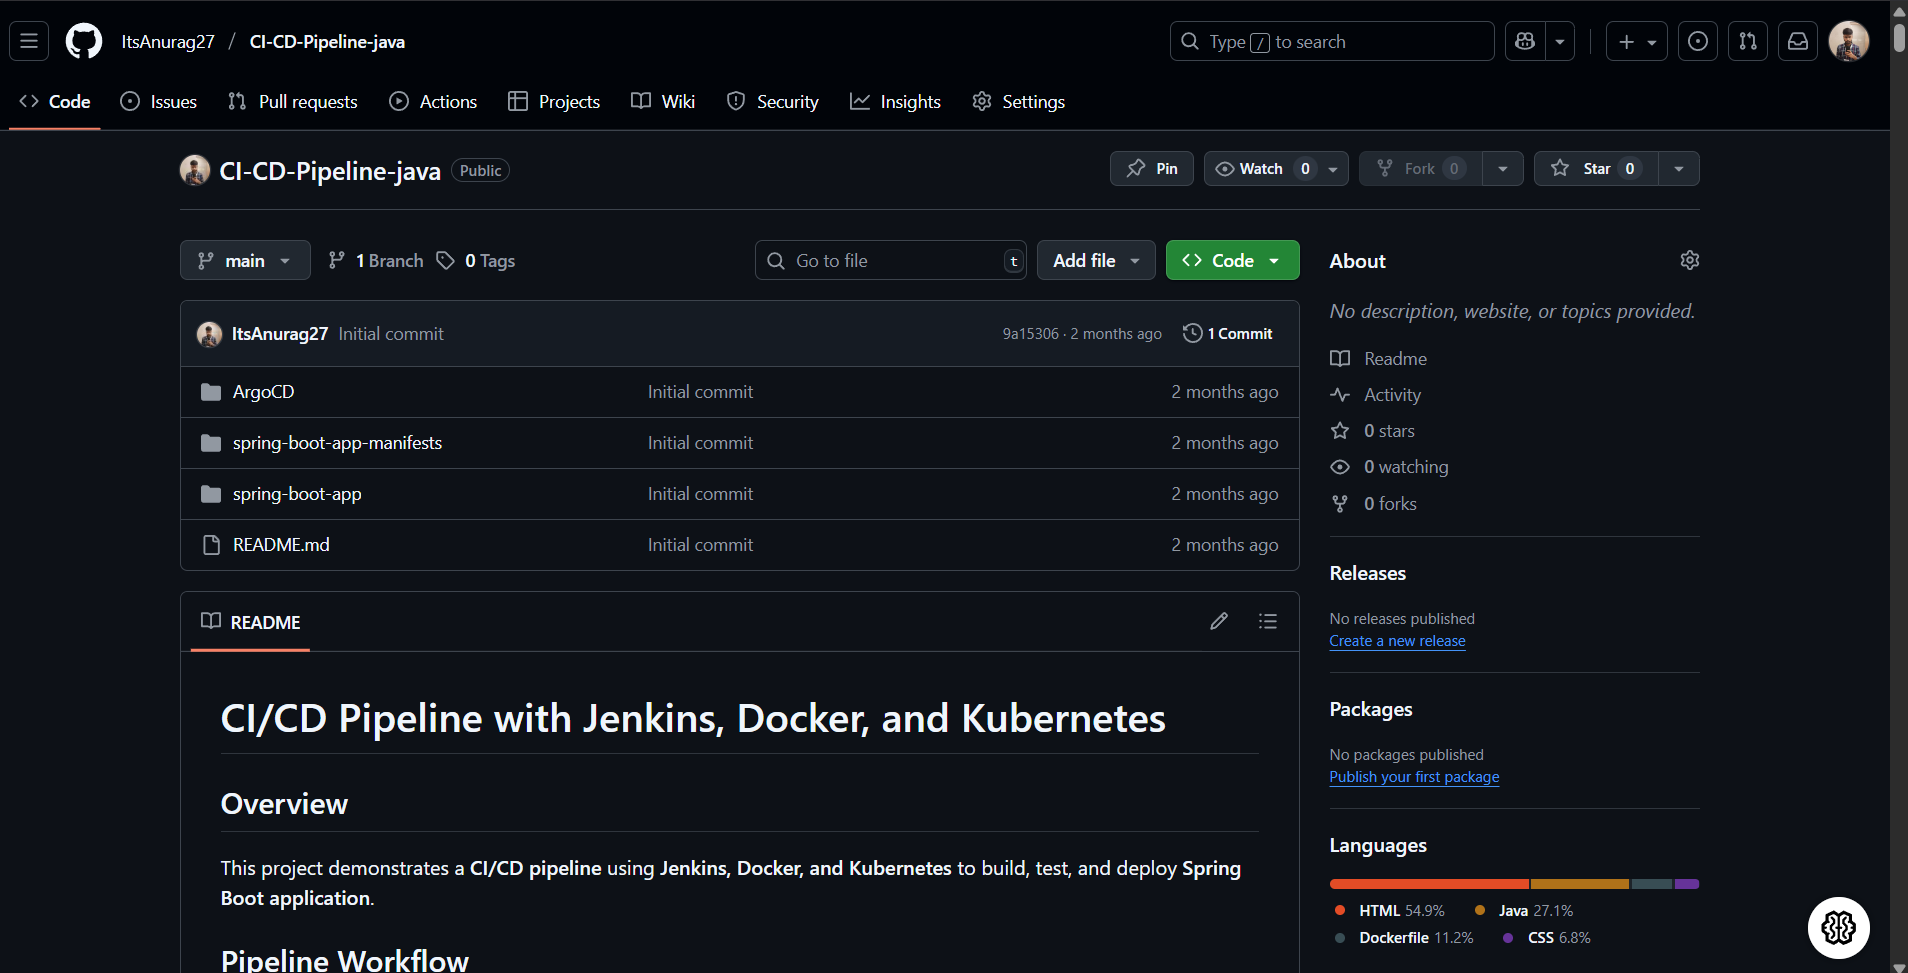Go to the Insights tab

pos(896,102)
